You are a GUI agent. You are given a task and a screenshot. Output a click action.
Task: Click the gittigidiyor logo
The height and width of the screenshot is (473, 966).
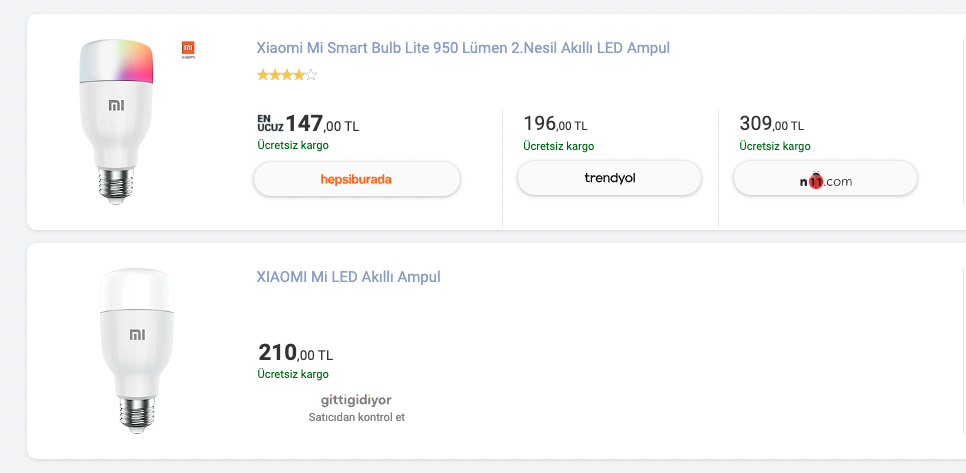tap(356, 400)
